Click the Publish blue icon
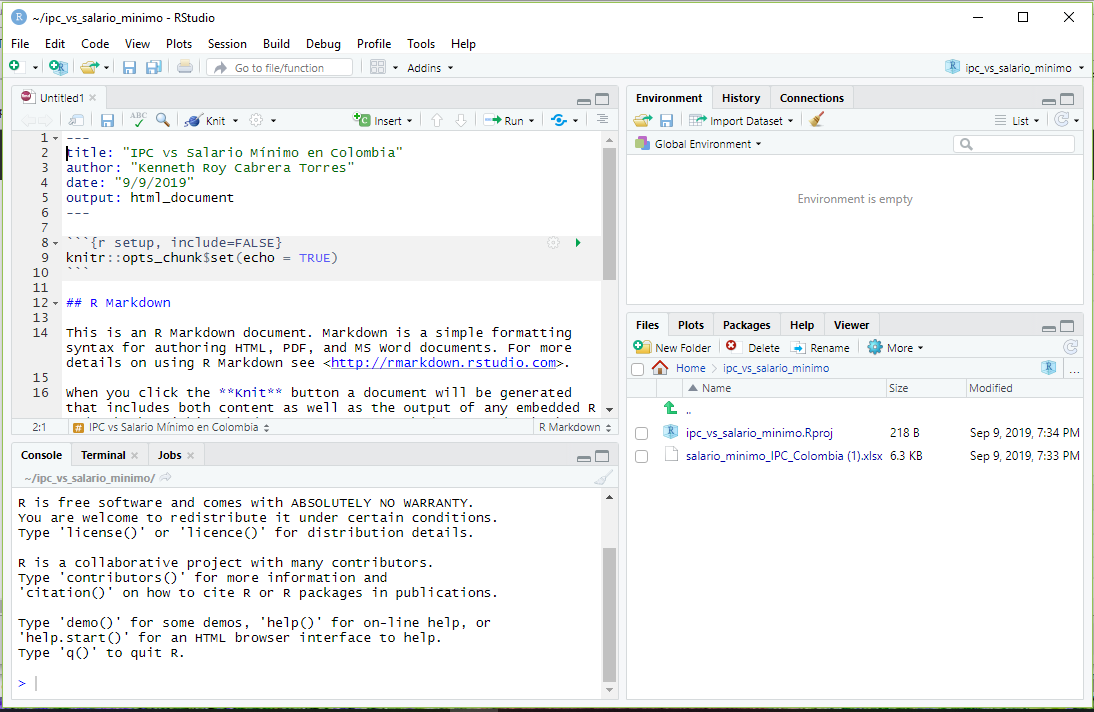This screenshot has height=712, width=1094. coord(559,120)
